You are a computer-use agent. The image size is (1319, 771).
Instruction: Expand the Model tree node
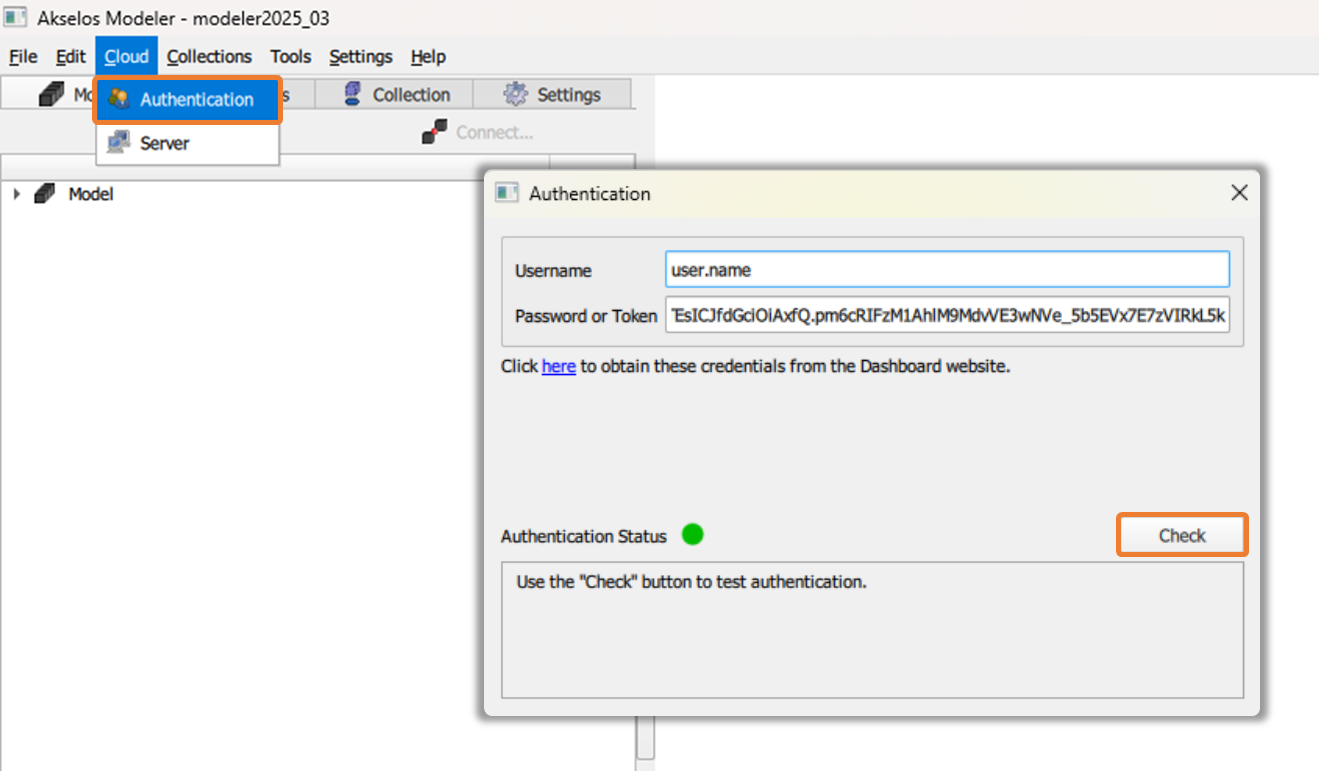tap(16, 194)
